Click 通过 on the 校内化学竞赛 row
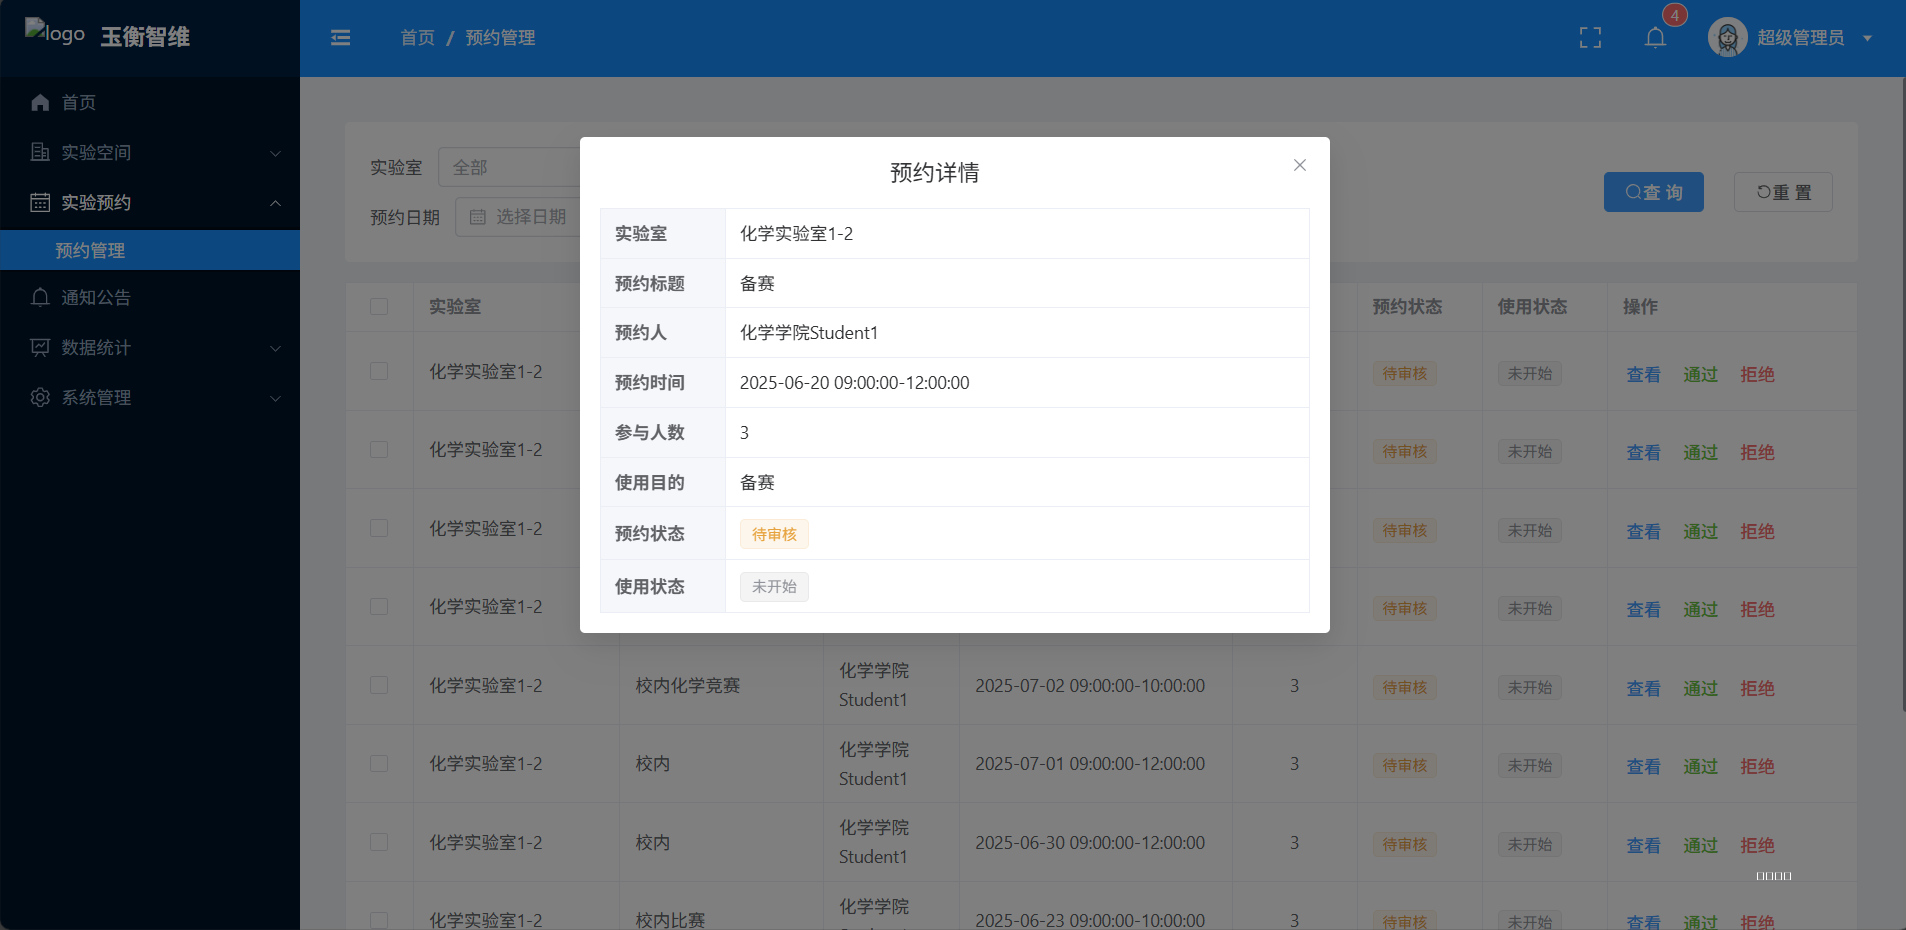This screenshot has height=930, width=1906. point(1700,688)
